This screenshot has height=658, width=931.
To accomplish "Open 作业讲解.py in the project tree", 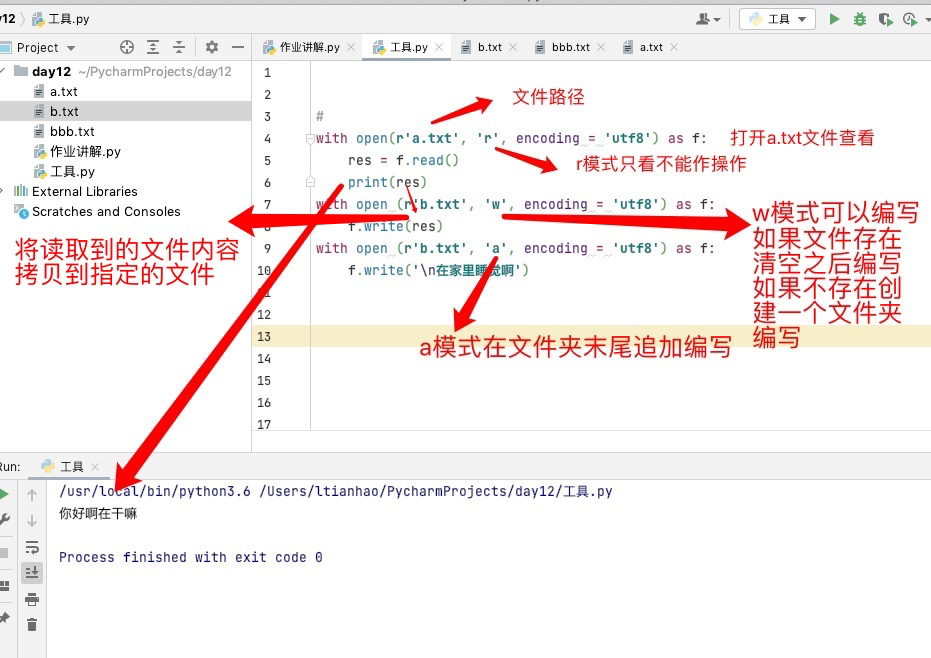I will 85,151.
